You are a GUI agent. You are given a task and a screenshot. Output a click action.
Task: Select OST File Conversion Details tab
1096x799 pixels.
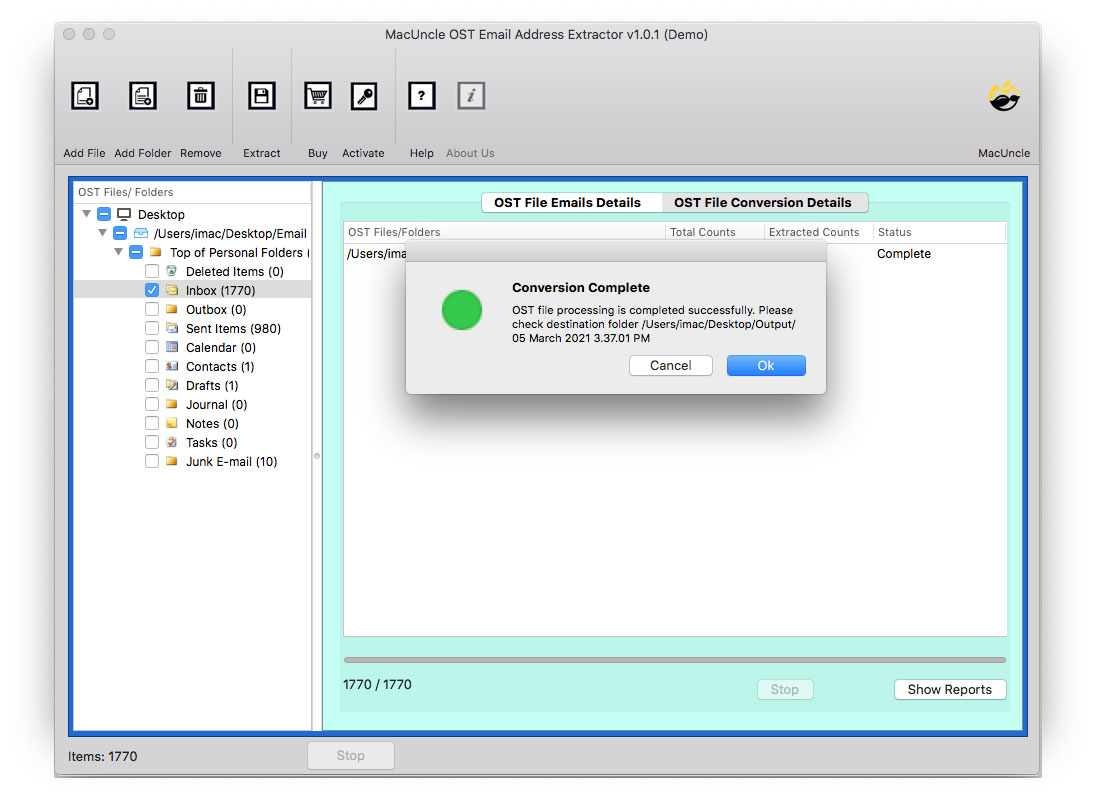[762, 202]
